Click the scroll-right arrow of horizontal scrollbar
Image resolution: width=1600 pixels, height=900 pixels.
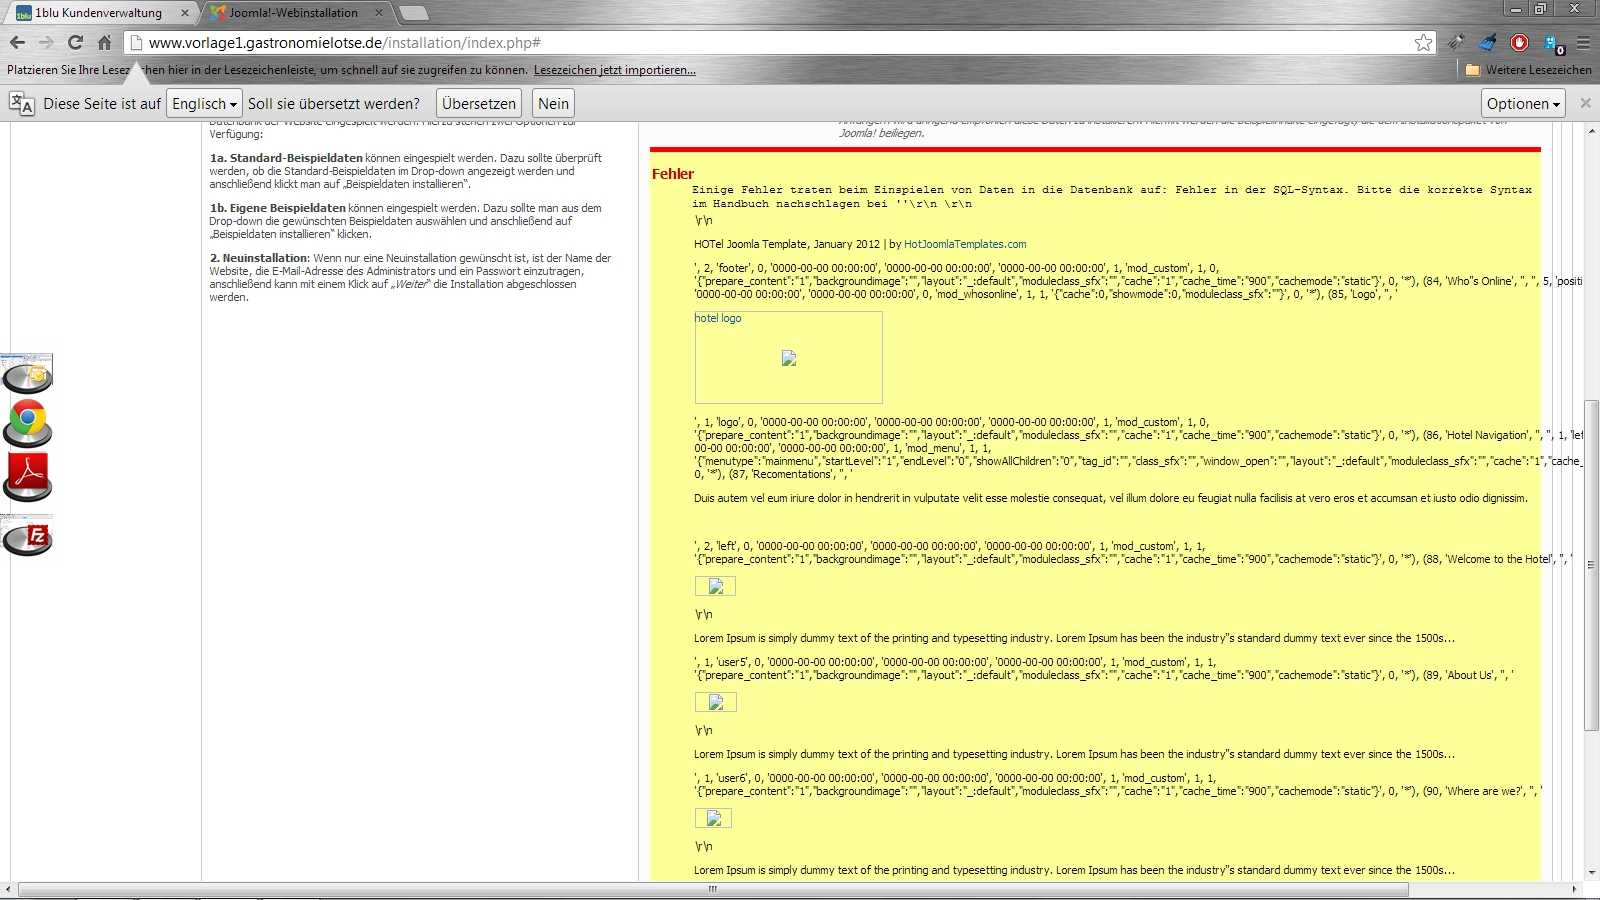click(1574, 889)
